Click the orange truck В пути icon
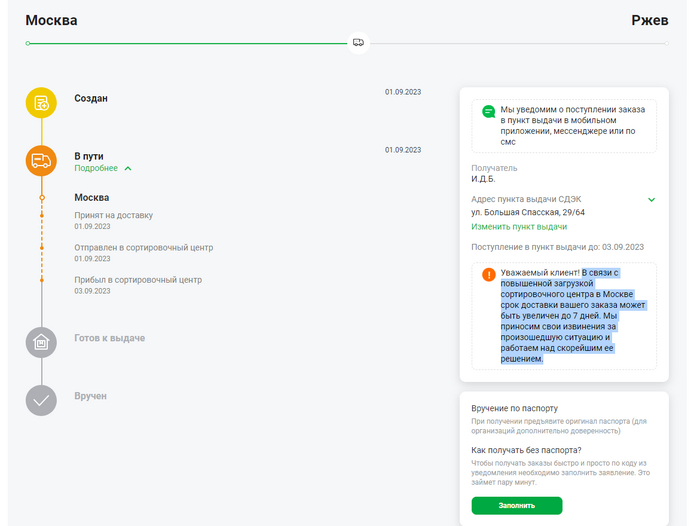Image resolution: width=700 pixels, height=526 pixels. click(41, 160)
